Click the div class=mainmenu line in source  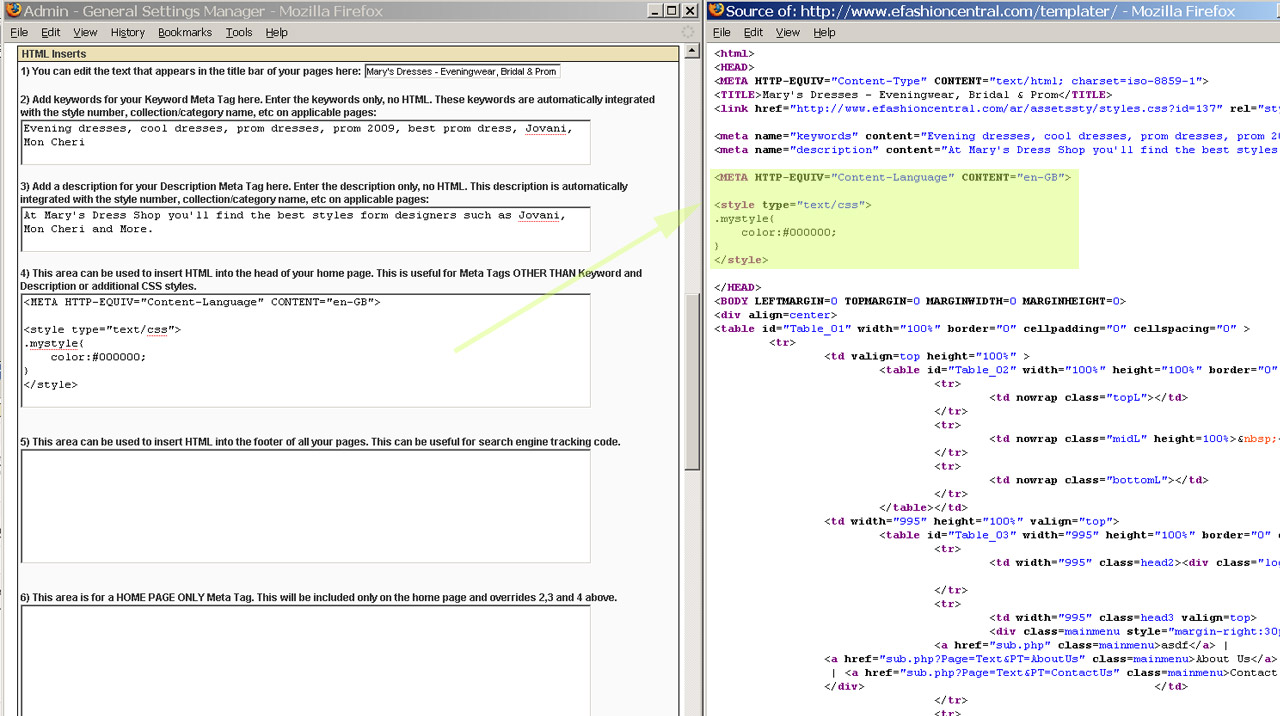tap(1134, 631)
